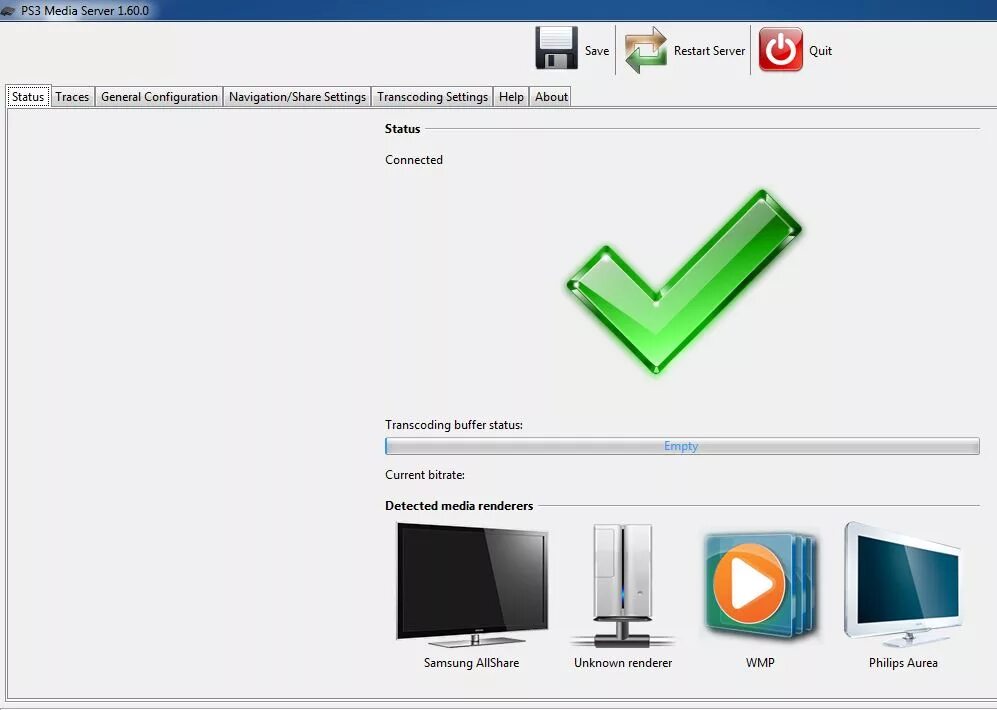Click the floppy disk Save icon
Screen dimensions: 997x710
(x=556, y=48)
